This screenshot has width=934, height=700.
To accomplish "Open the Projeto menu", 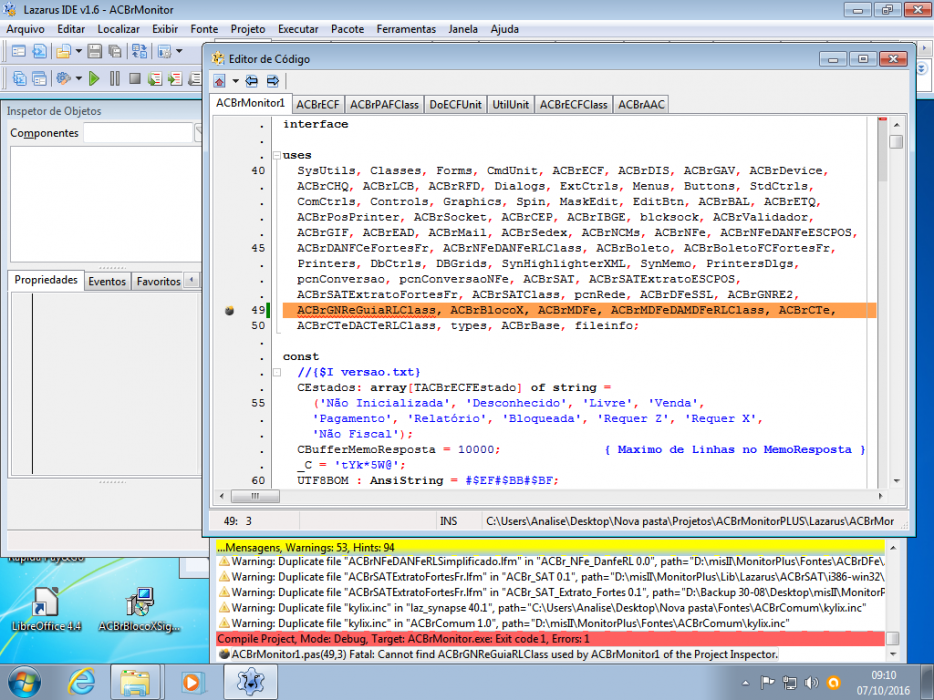I will click(x=248, y=29).
